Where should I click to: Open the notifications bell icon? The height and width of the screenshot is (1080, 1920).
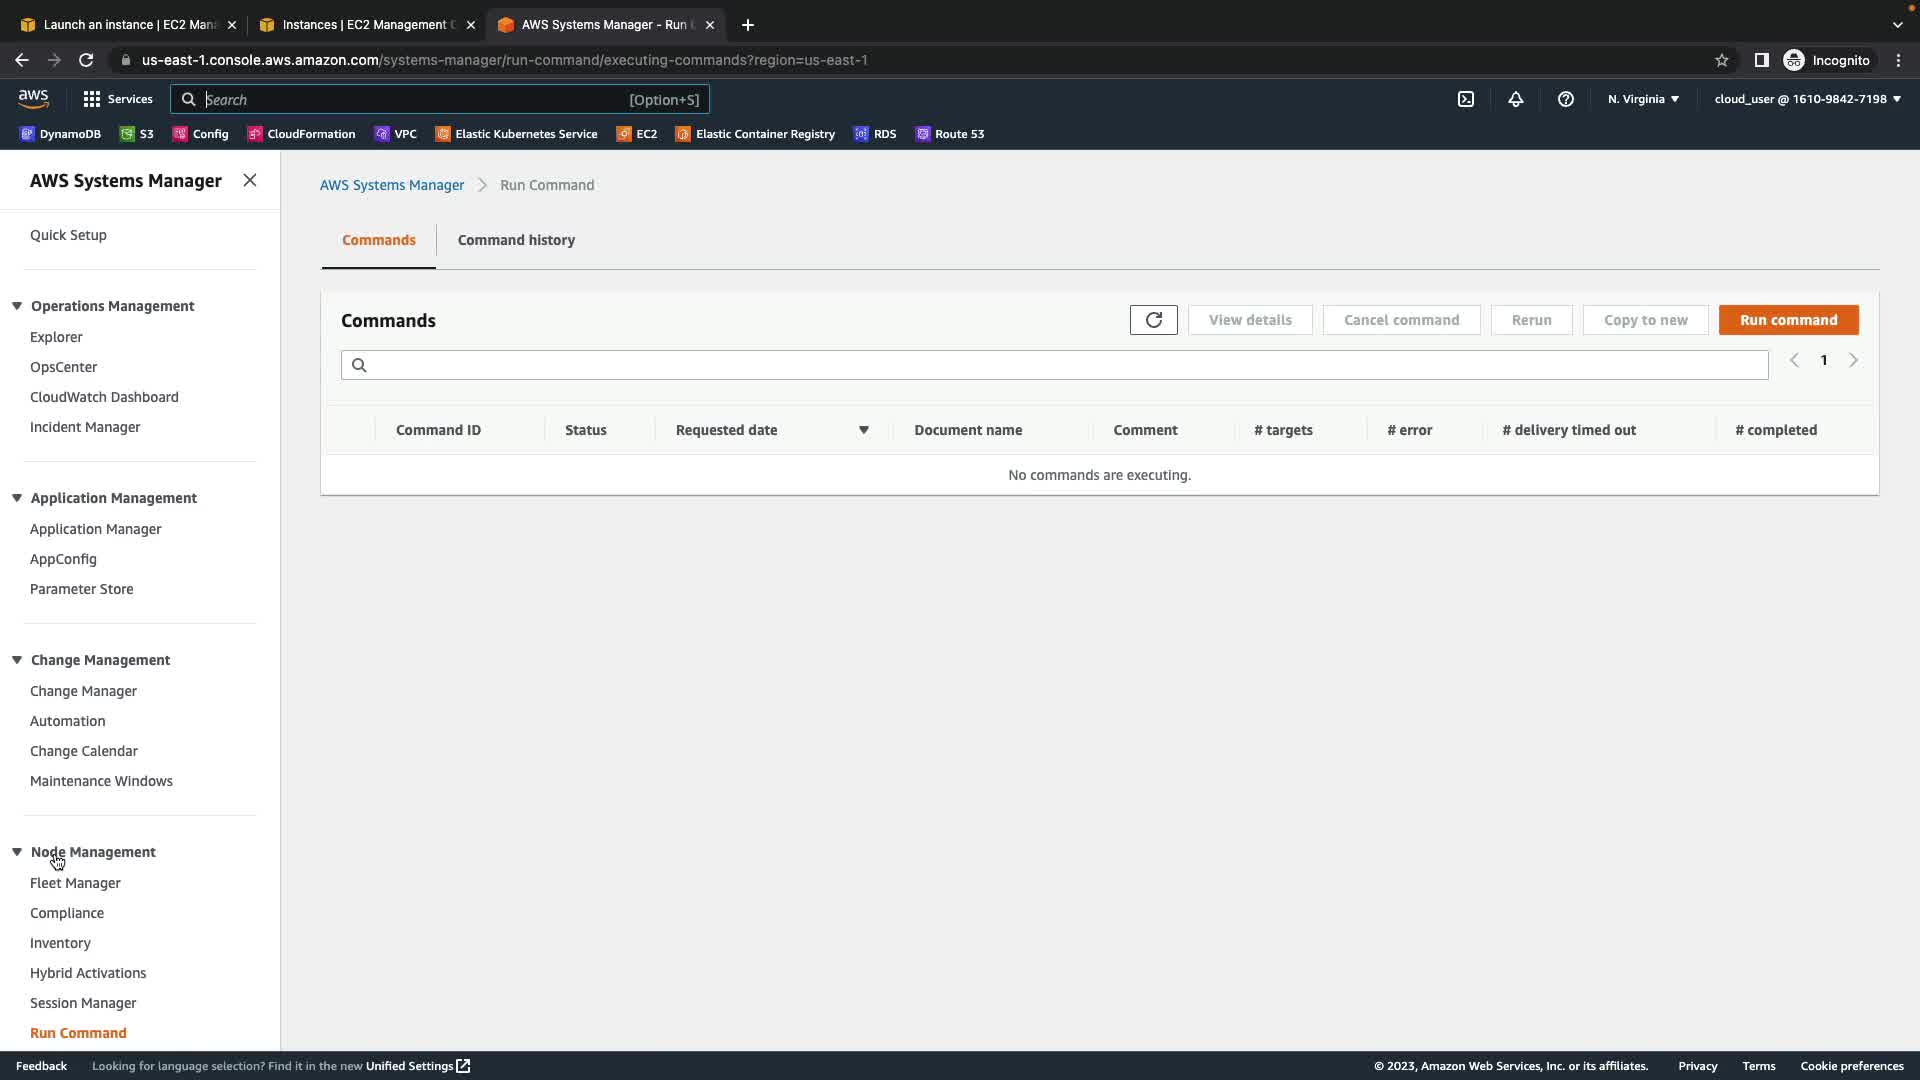[1515, 99]
